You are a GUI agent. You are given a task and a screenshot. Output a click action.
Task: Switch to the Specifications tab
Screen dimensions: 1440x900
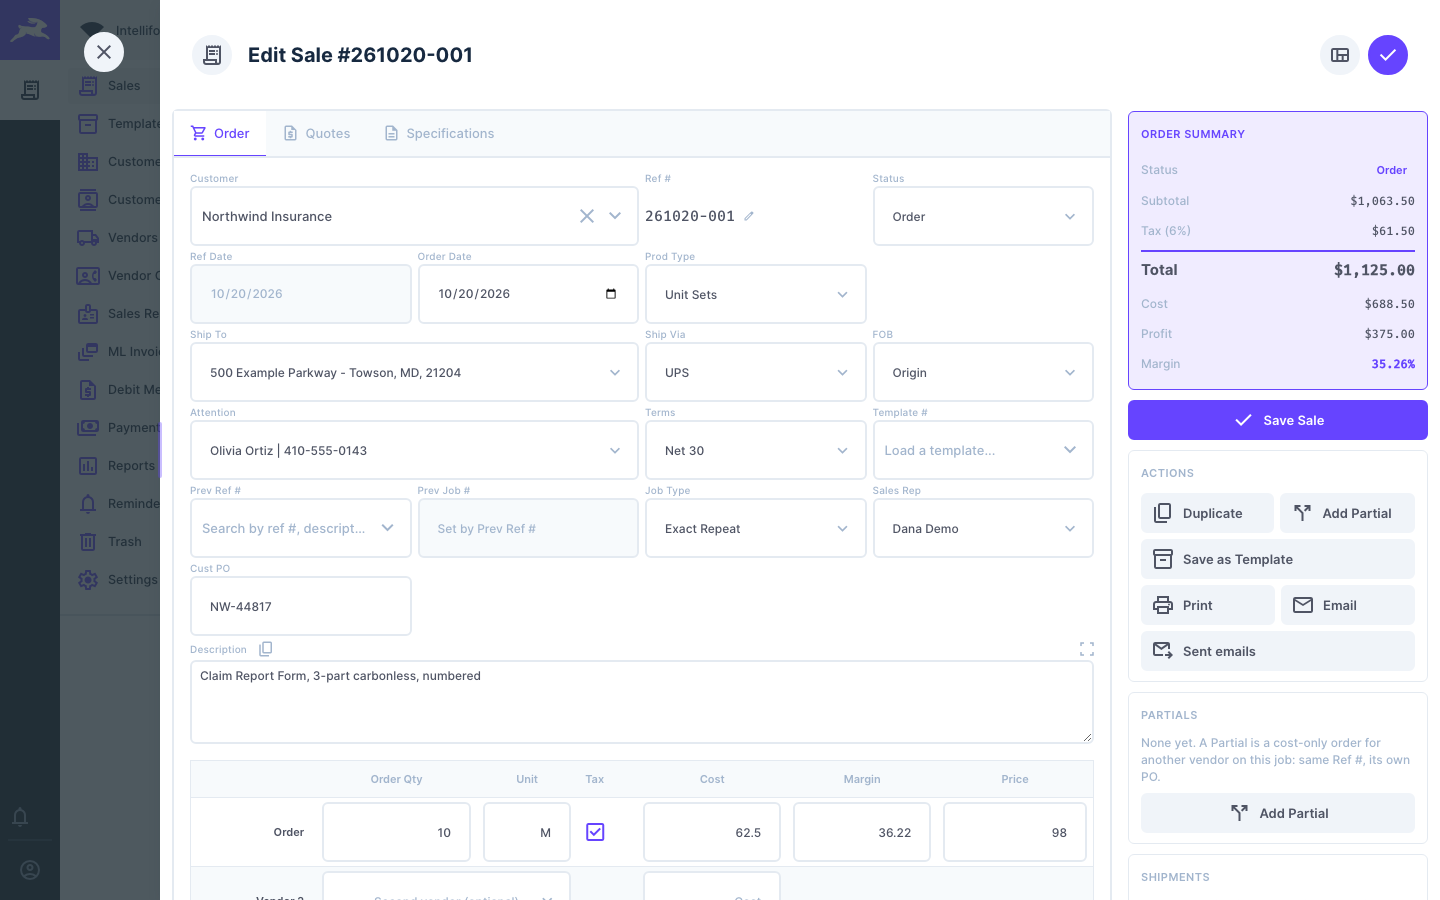(439, 133)
